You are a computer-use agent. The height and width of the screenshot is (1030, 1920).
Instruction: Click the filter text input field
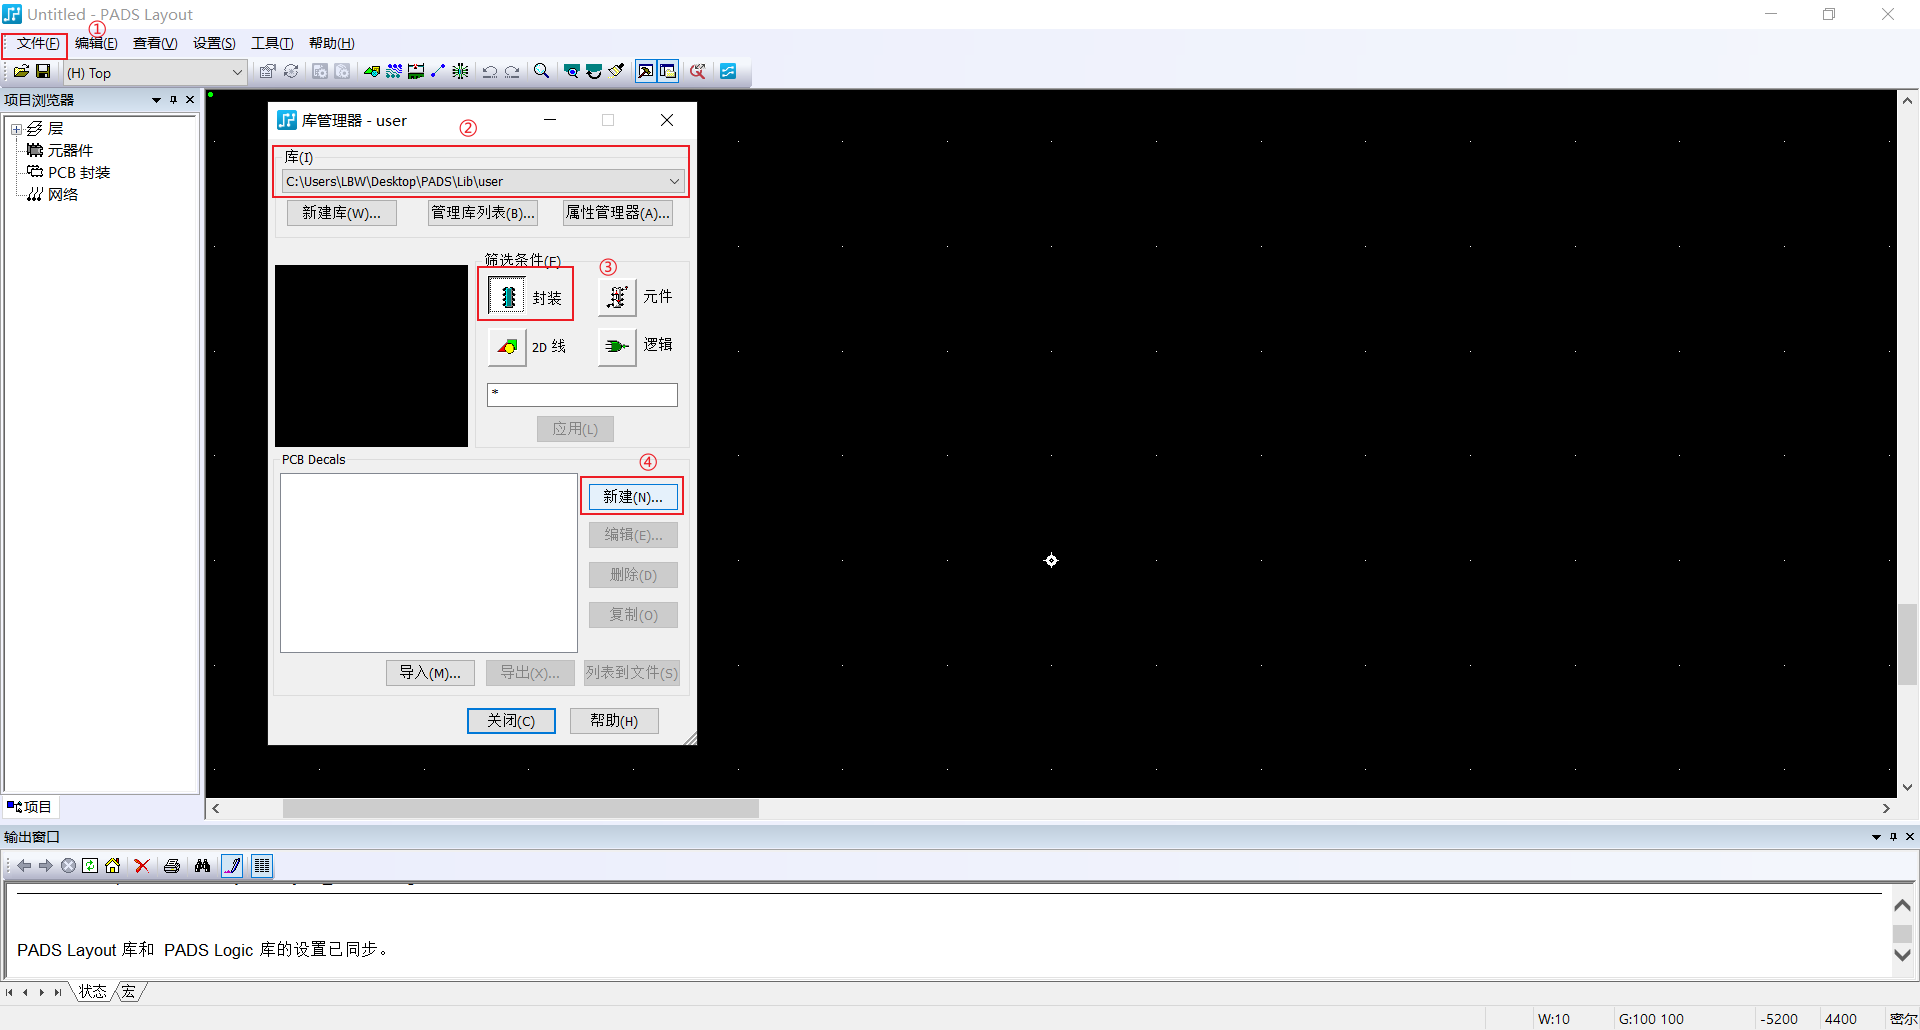tap(582, 395)
